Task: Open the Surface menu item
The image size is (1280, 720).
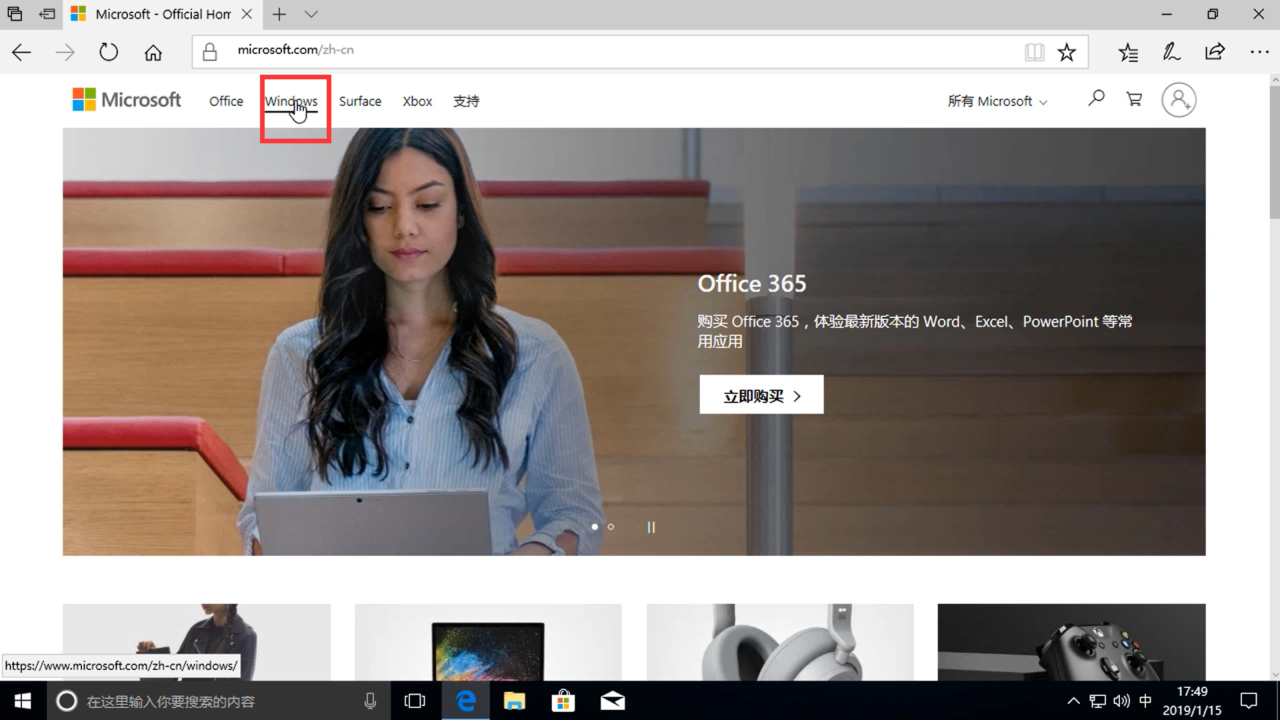Action: point(360,101)
